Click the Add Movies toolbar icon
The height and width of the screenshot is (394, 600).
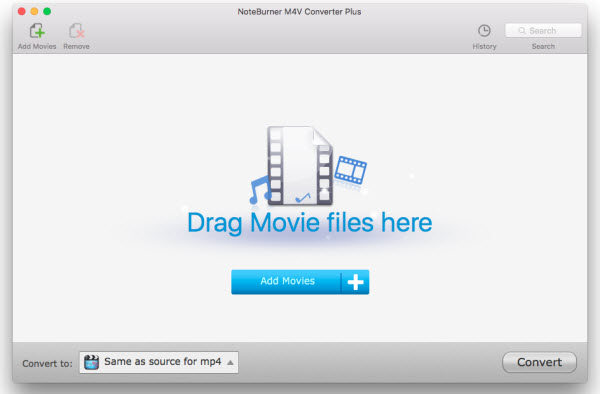37,31
